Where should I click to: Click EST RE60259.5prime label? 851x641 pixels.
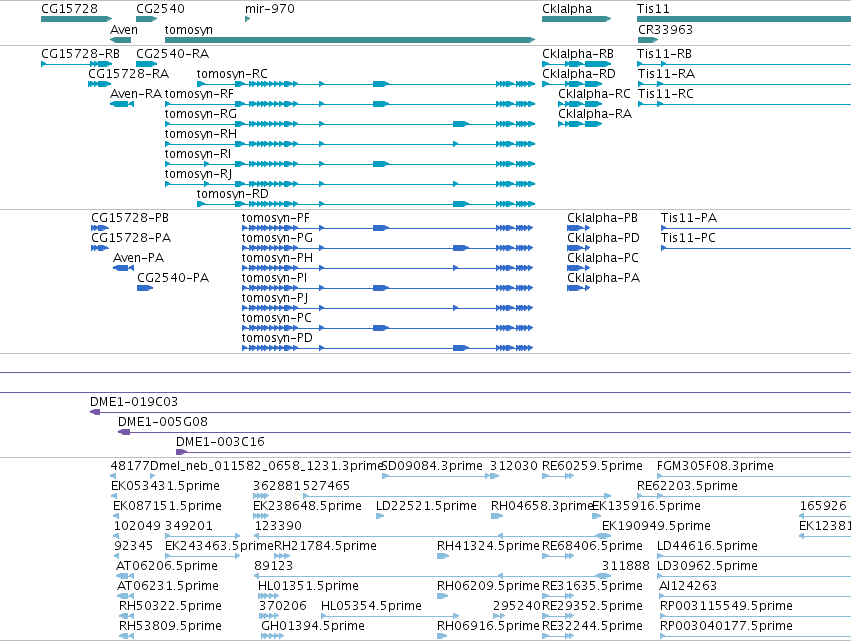[x=592, y=466]
